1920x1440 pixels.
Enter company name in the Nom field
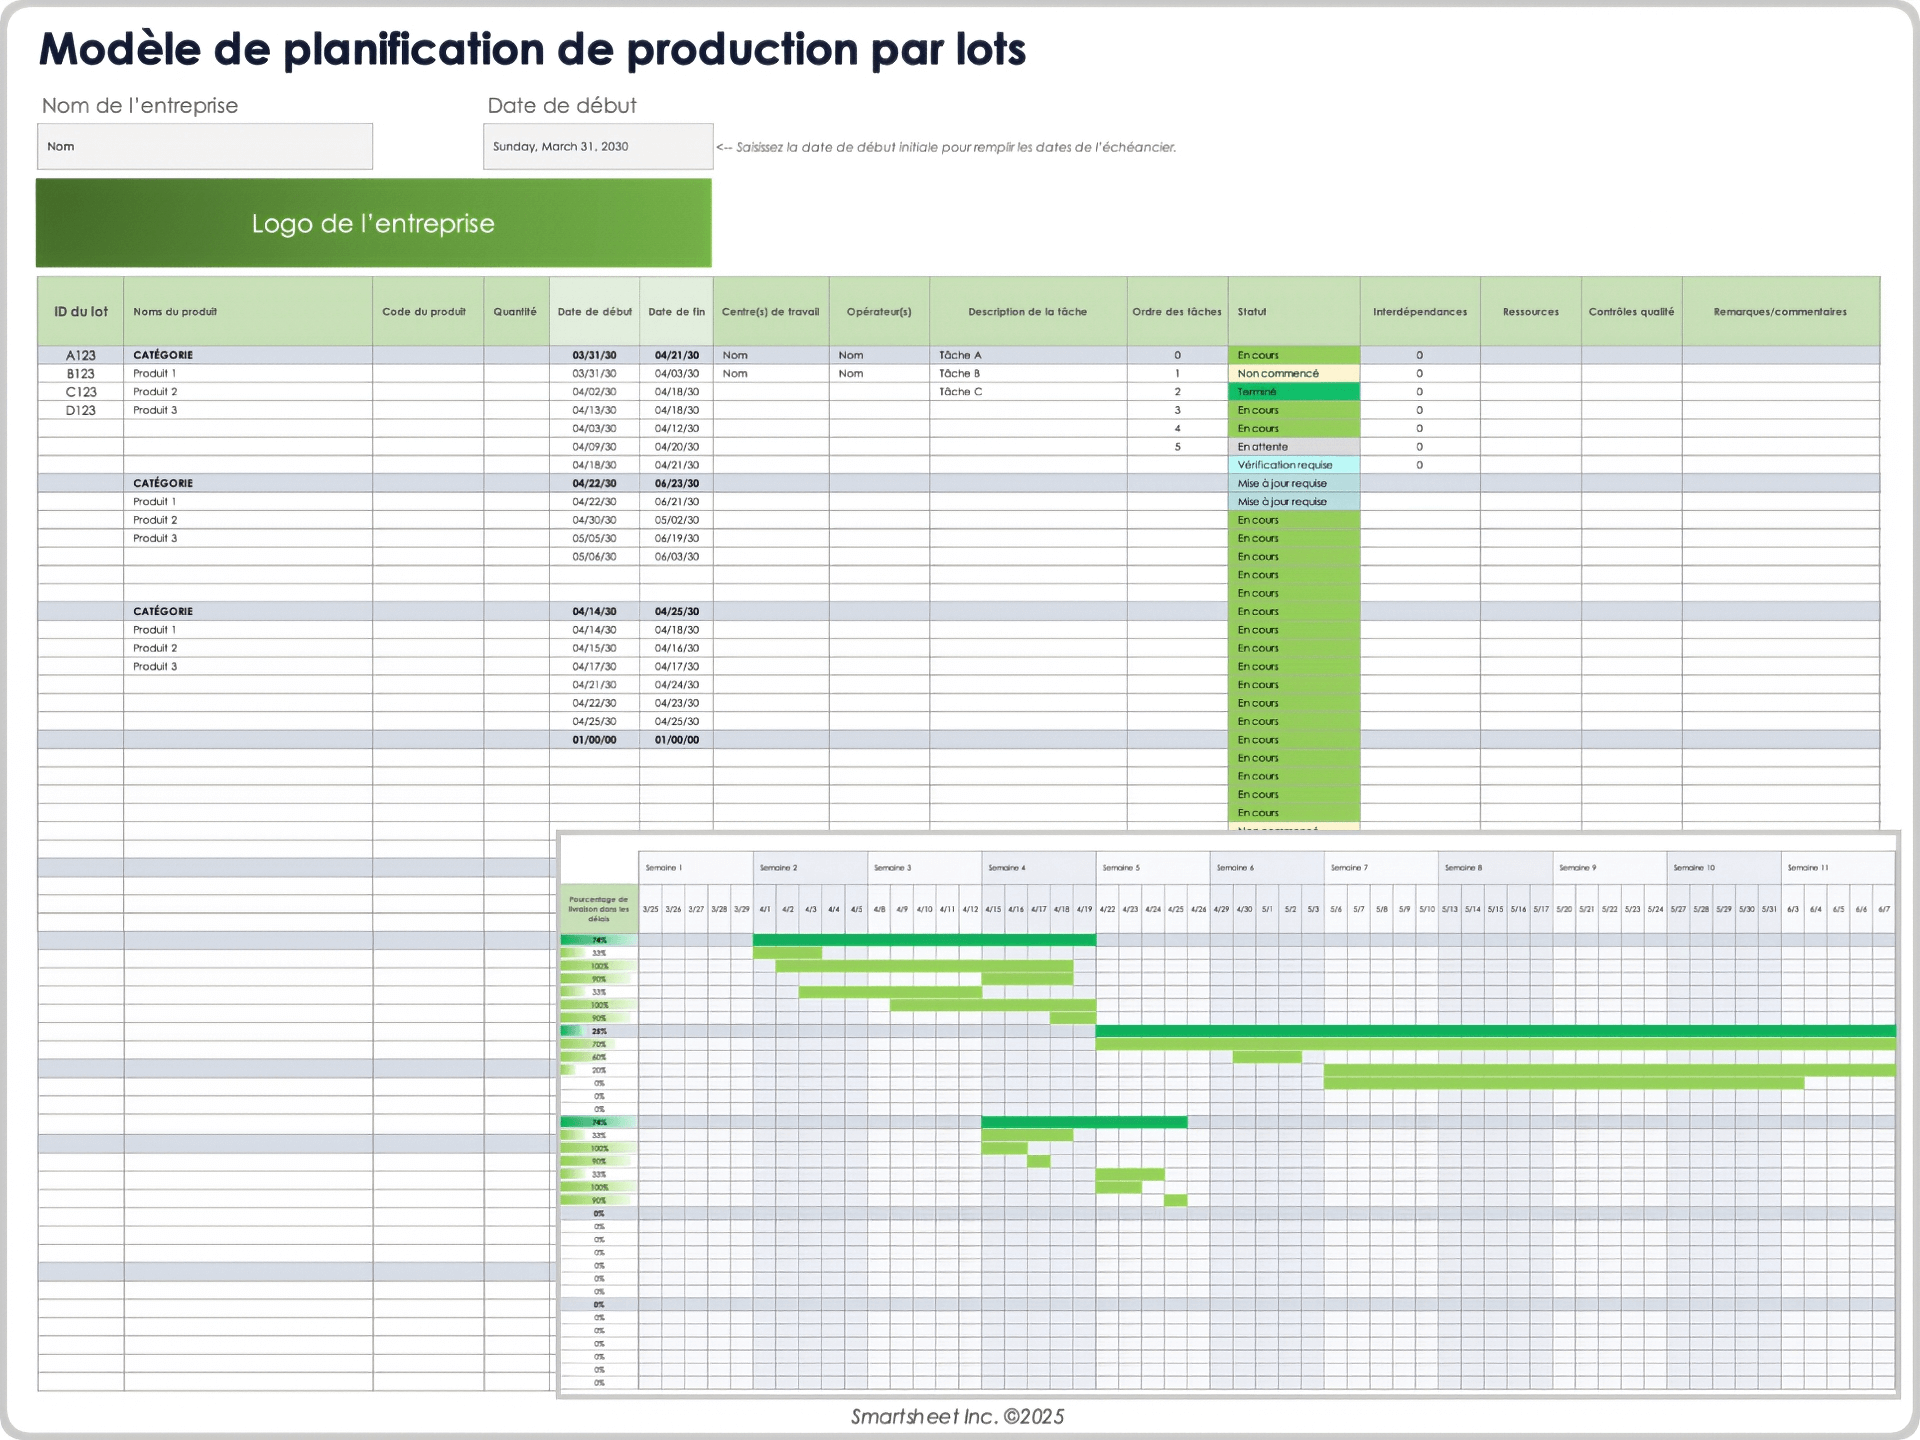[x=204, y=146]
